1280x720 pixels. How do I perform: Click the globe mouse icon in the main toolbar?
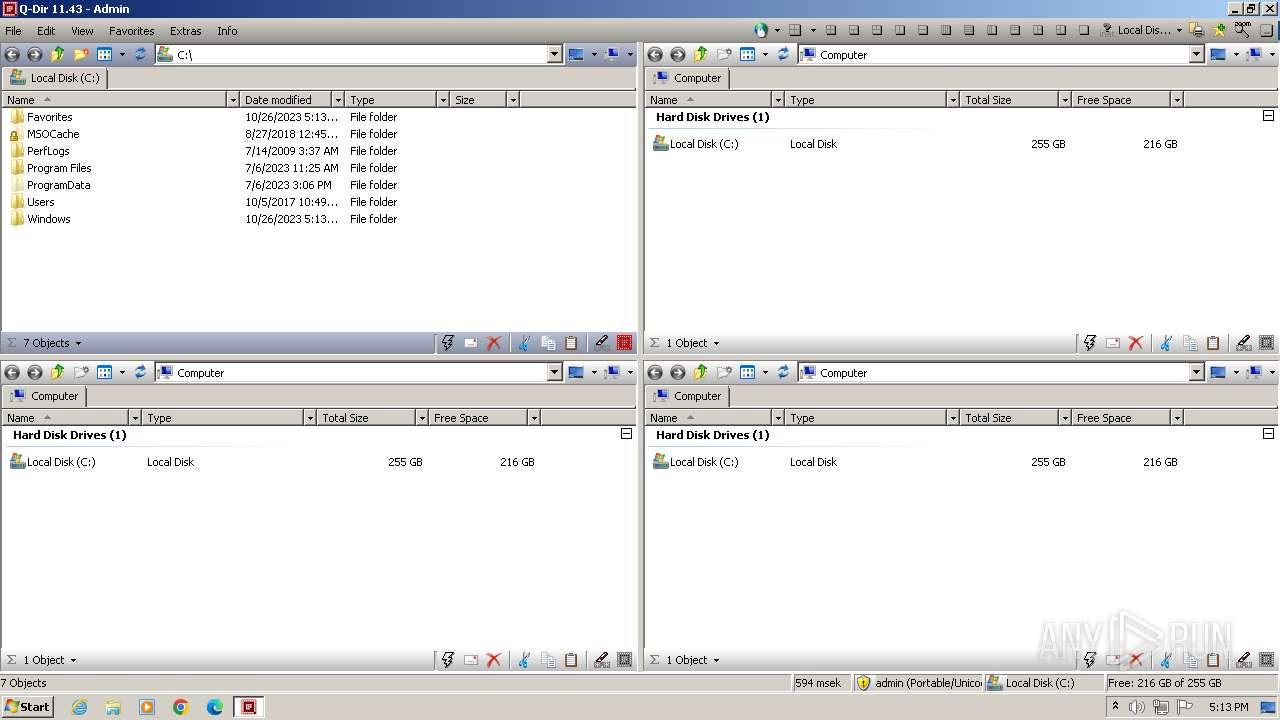click(x=762, y=30)
